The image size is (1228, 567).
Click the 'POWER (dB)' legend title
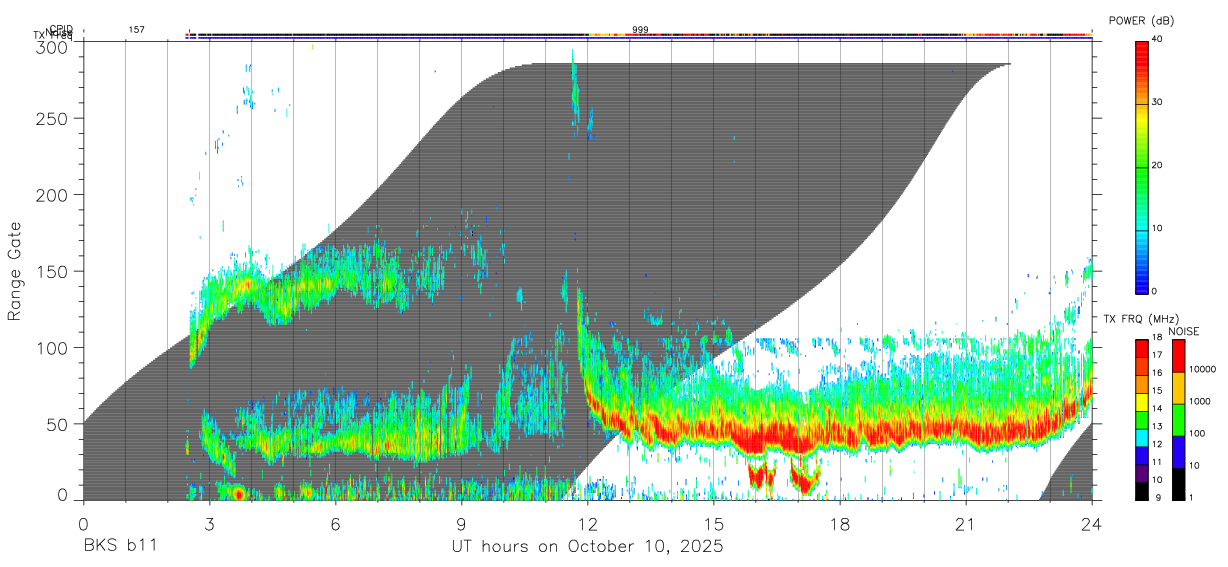click(x=1141, y=21)
